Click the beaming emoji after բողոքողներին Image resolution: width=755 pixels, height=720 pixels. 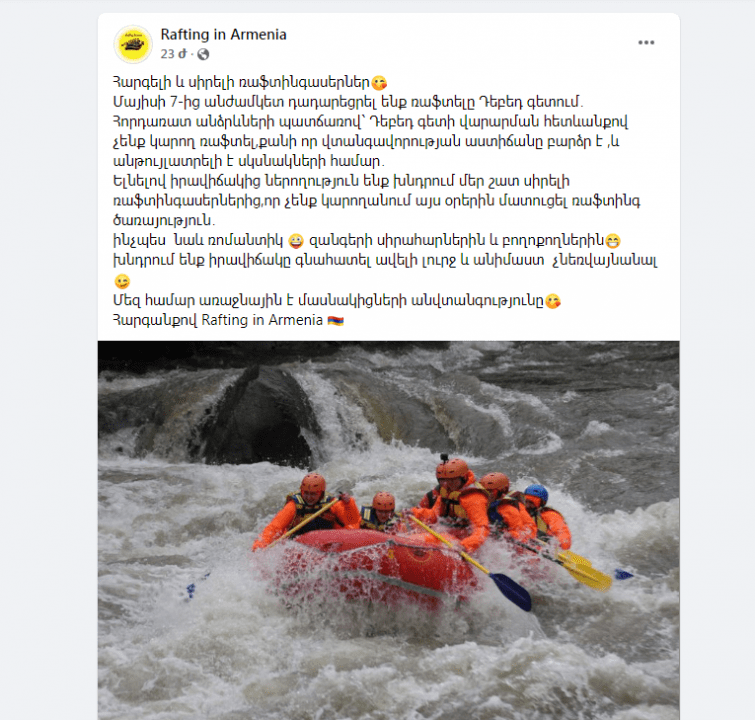tap(612, 240)
